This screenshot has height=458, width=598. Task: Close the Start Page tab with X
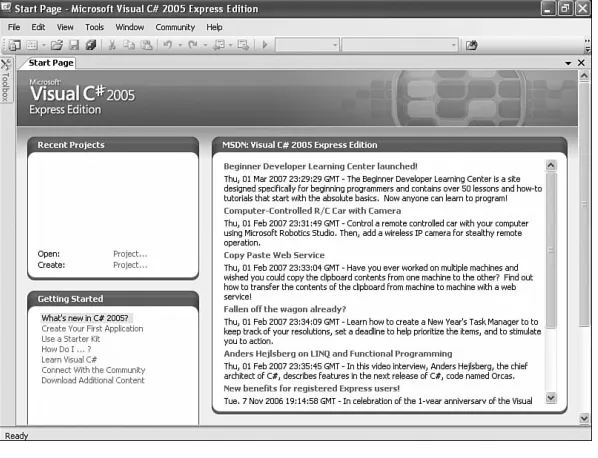tap(581, 63)
